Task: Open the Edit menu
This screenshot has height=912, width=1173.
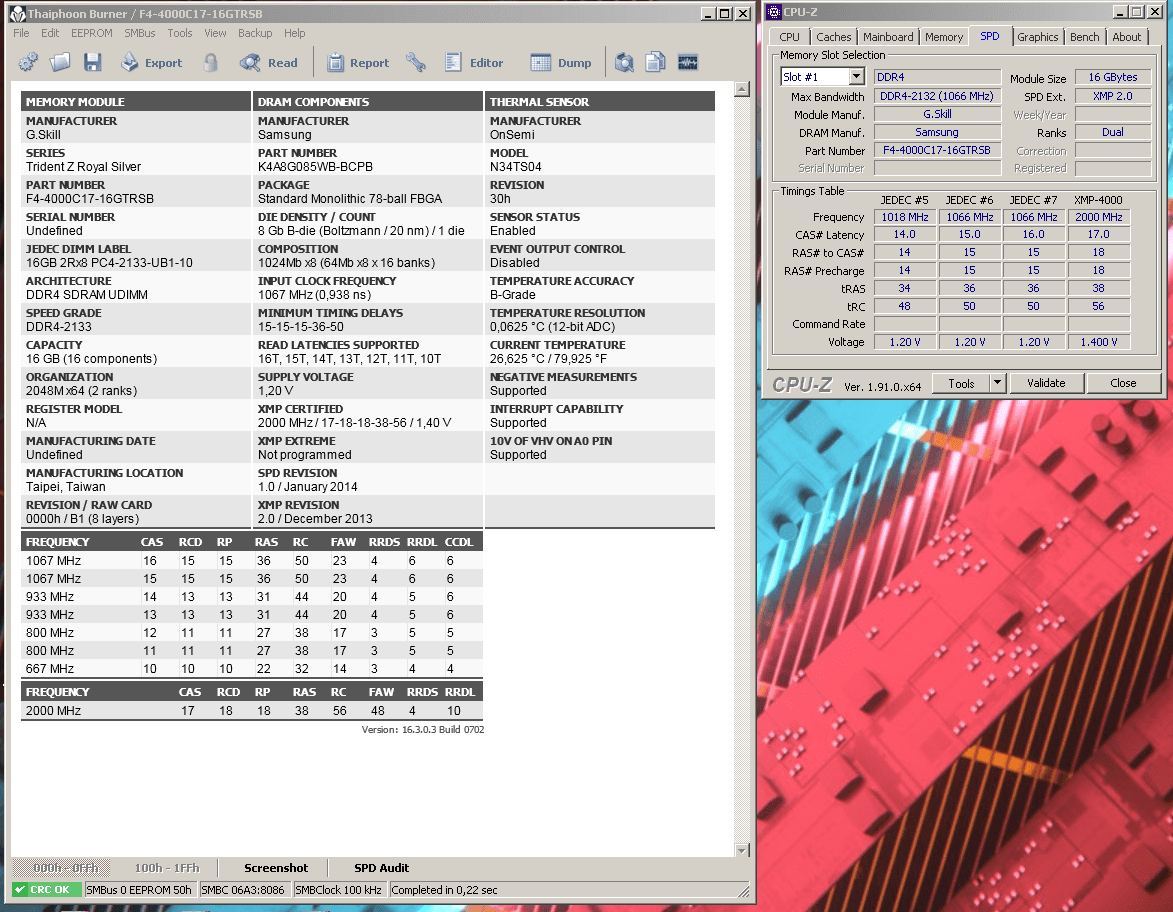Action: click(50, 33)
